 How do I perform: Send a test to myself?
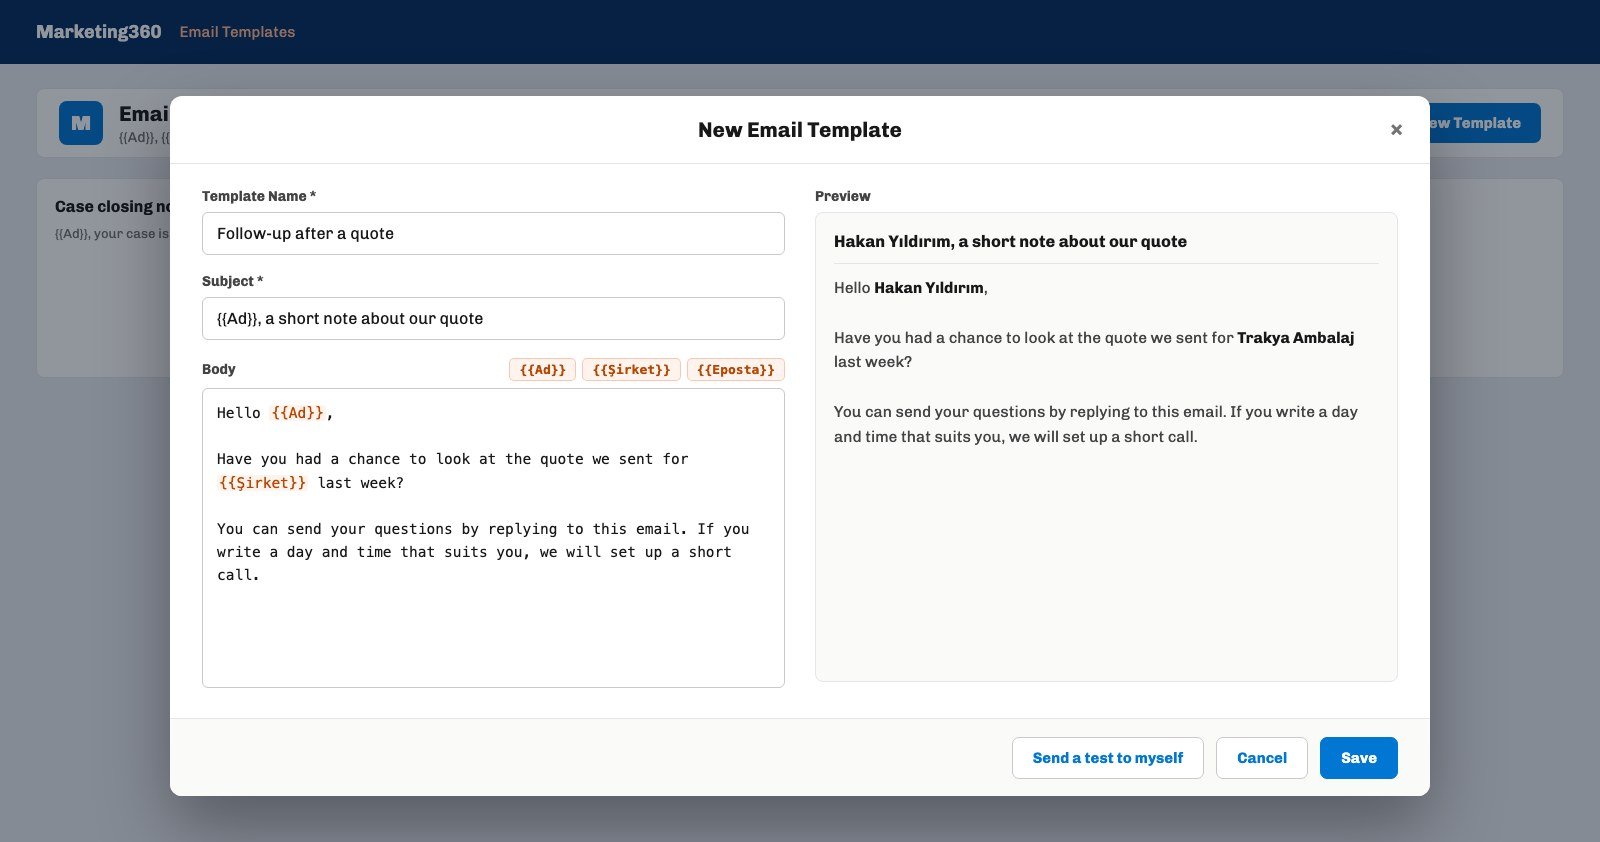(x=1108, y=758)
